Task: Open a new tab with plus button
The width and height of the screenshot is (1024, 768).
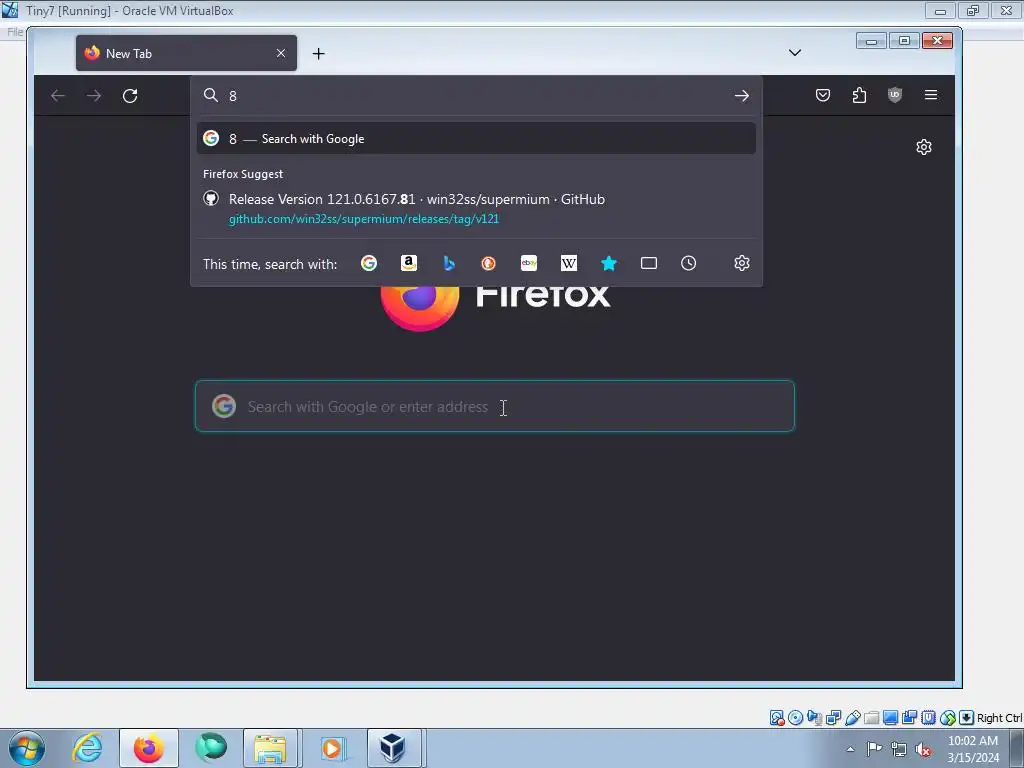Action: [x=319, y=54]
